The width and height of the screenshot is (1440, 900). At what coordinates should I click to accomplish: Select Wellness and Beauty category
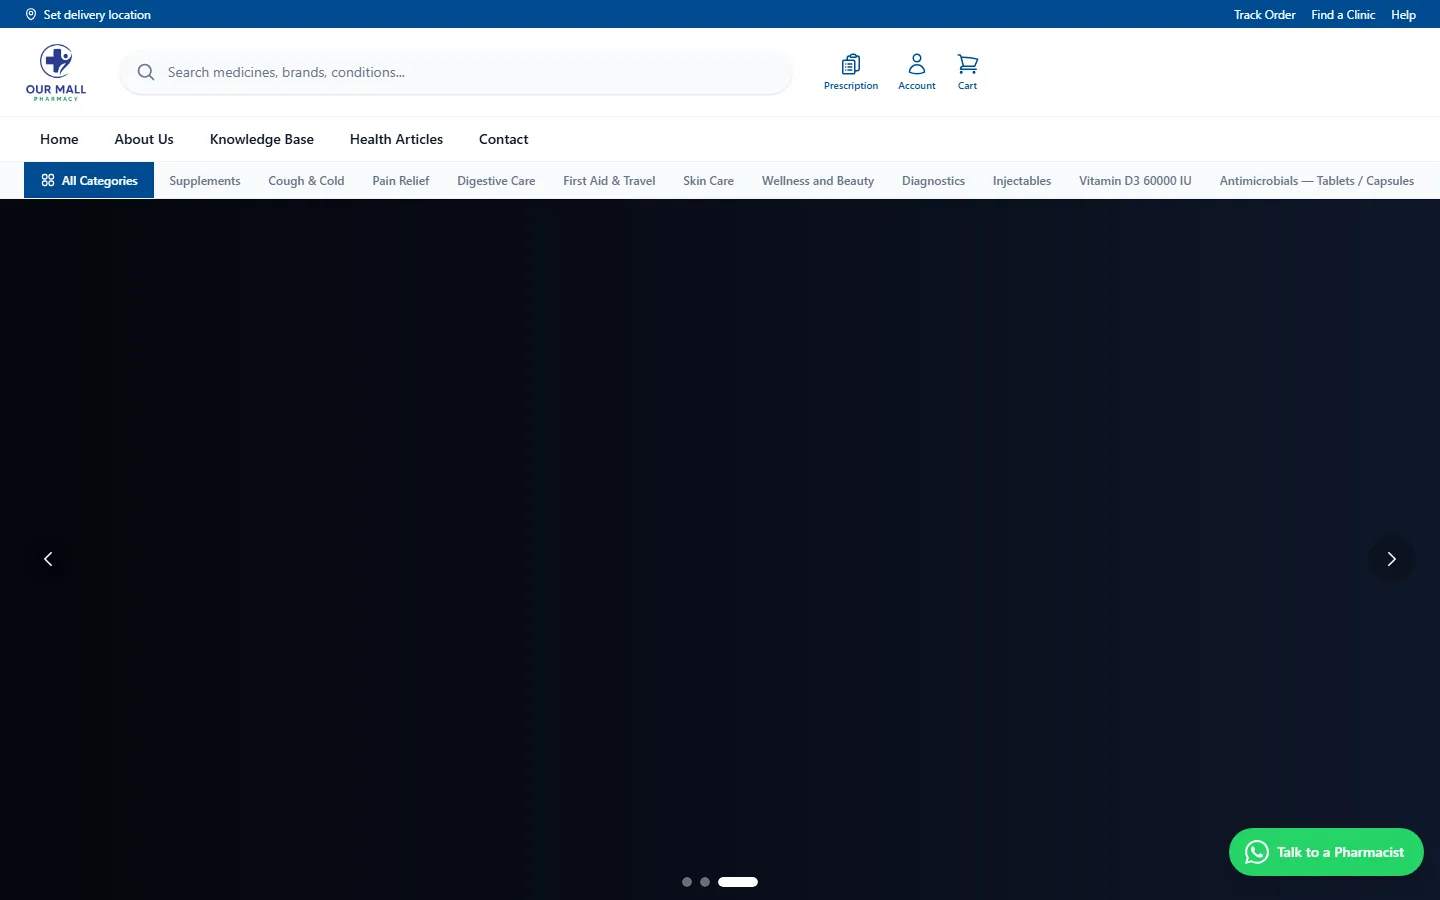818,181
